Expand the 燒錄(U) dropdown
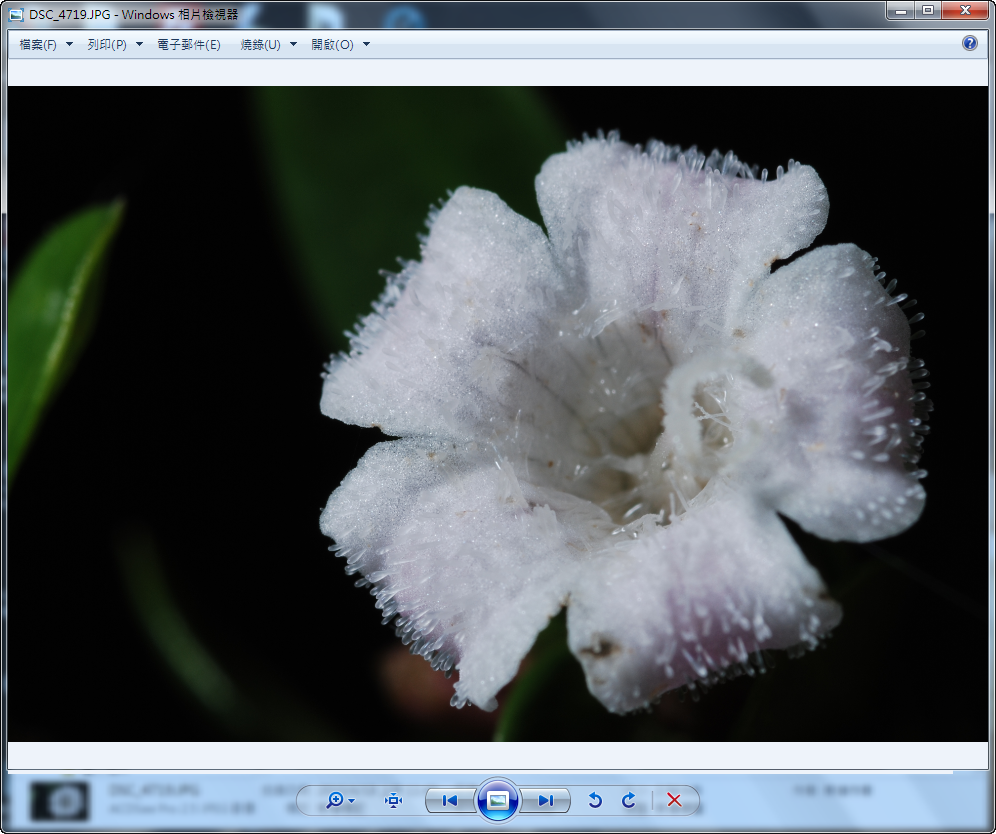This screenshot has height=834, width=996. pyautogui.click(x=268, y=45)
